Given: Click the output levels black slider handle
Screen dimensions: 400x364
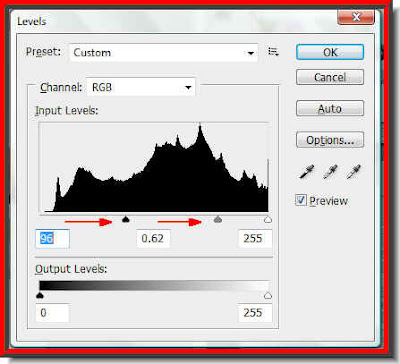Looking at the screenshot, I should coord(40,295).
